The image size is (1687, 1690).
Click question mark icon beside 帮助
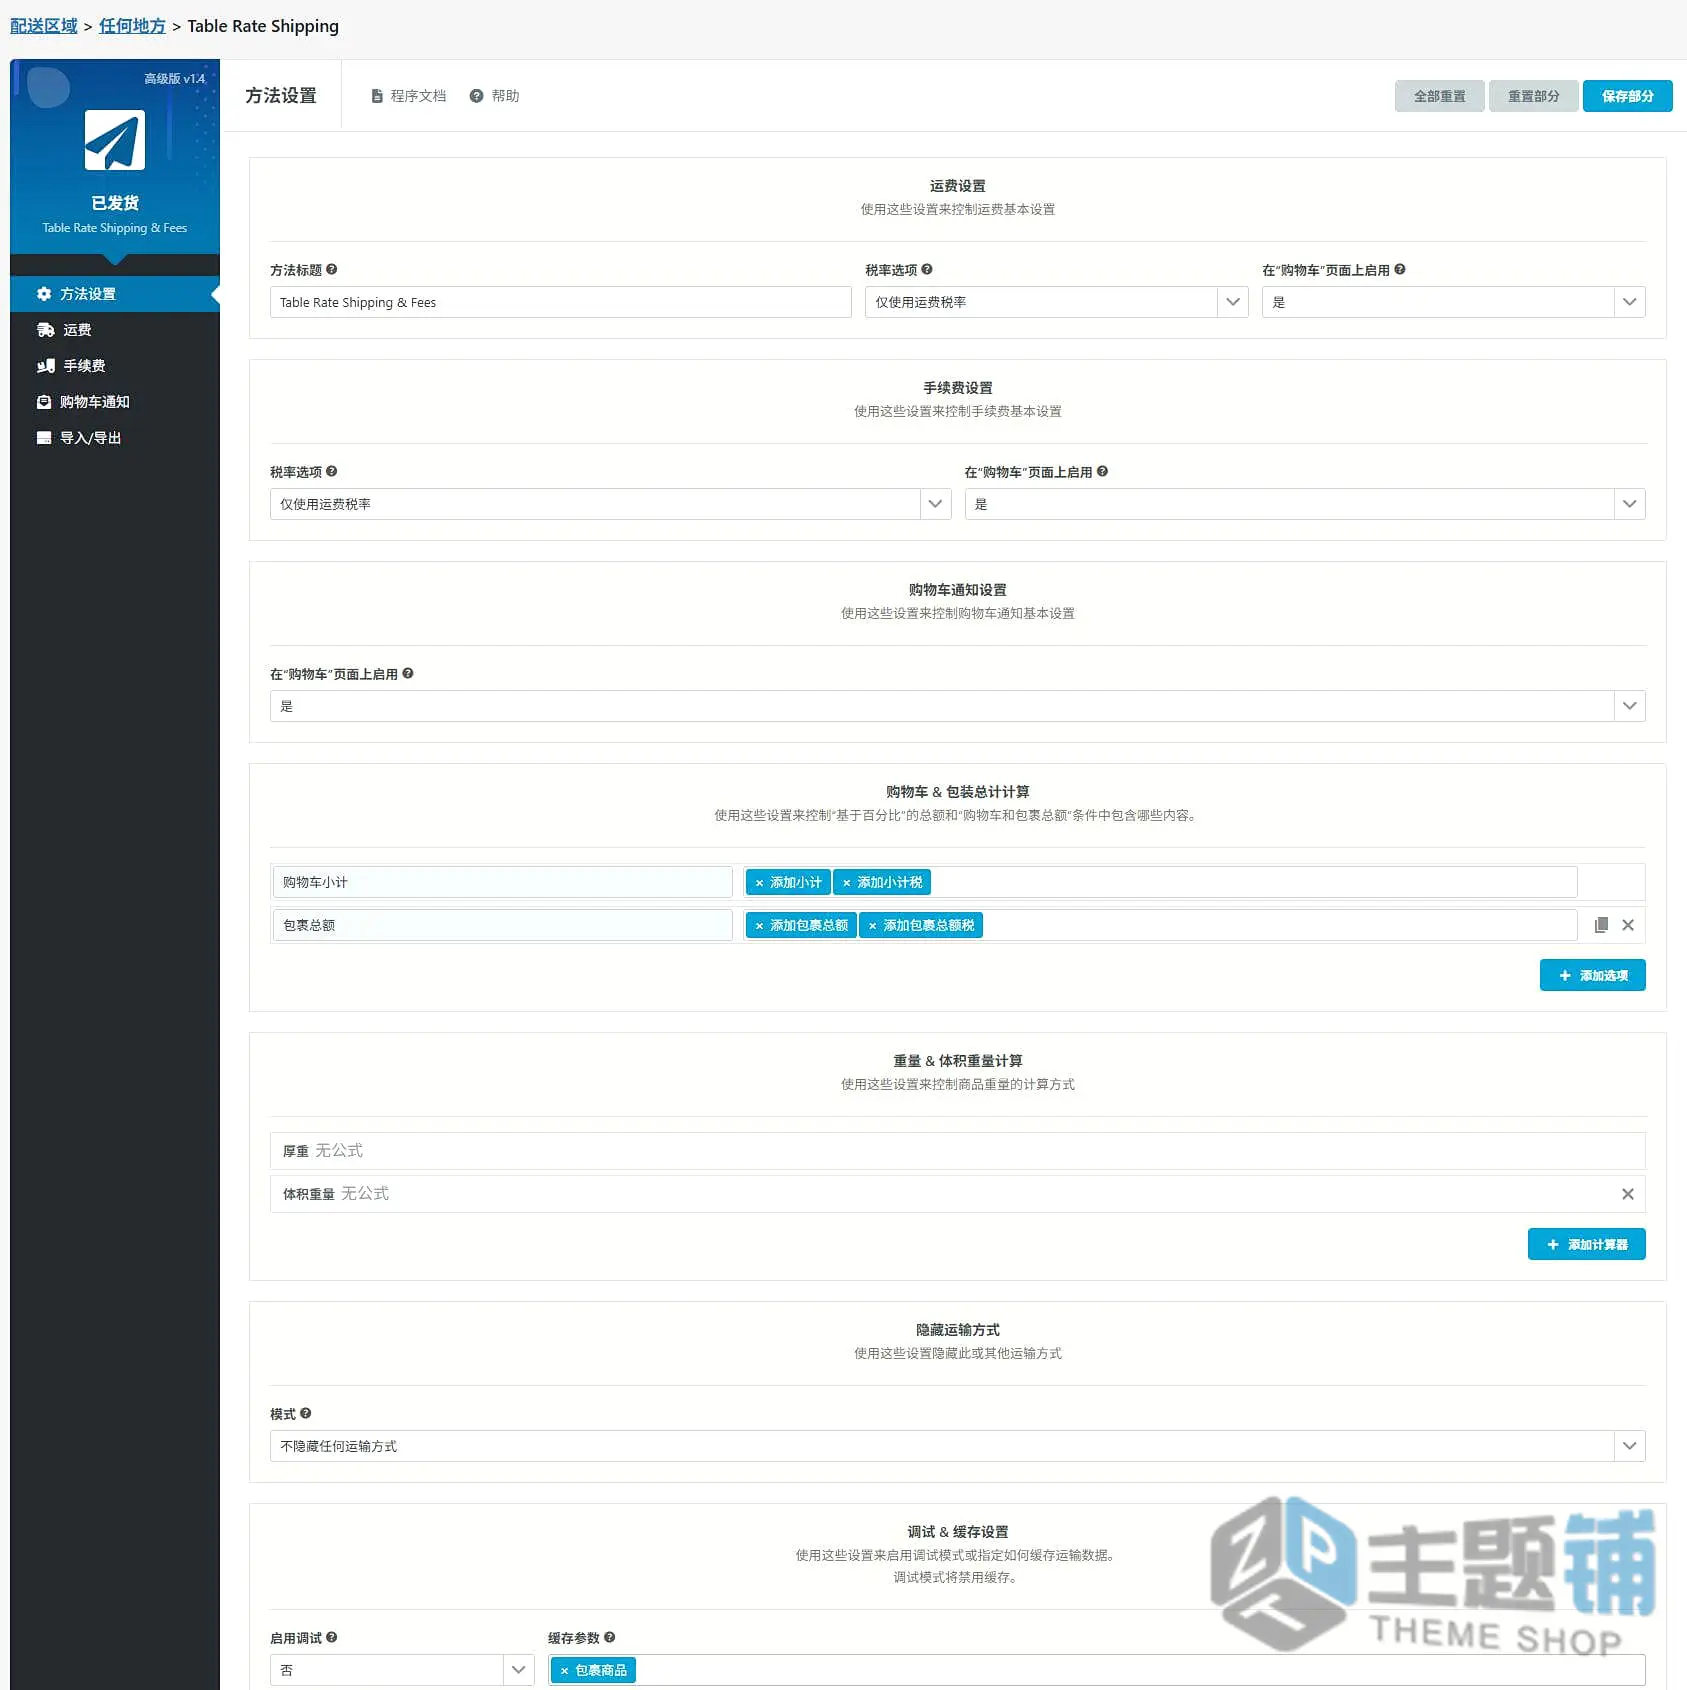[x=476, y=96]
